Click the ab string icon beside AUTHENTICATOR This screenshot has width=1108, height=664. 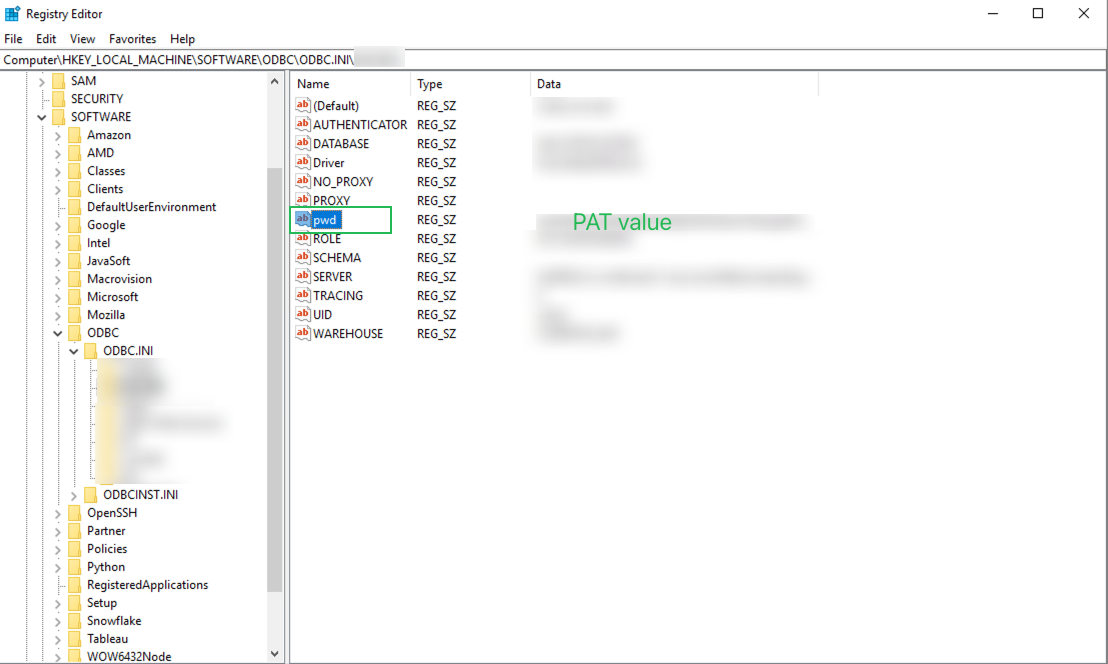coord(303,124)
